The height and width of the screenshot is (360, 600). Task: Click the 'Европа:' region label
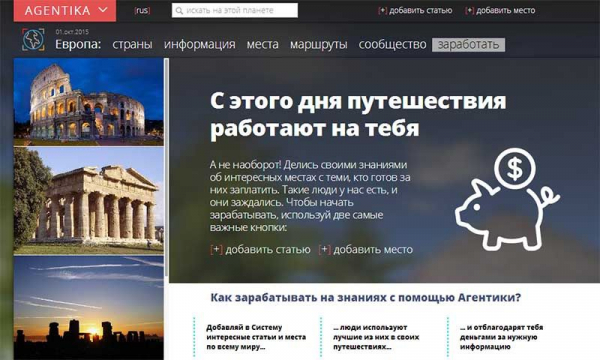(78, 44)
